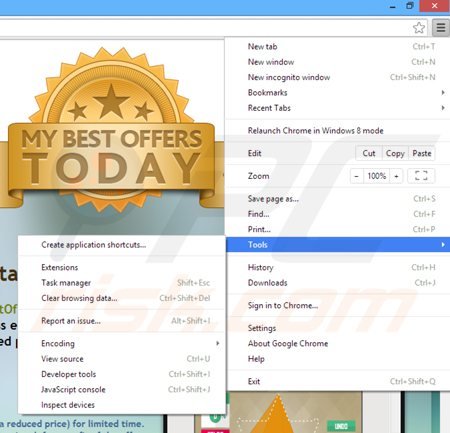Minimize the Chrome window

coord(393,6)
